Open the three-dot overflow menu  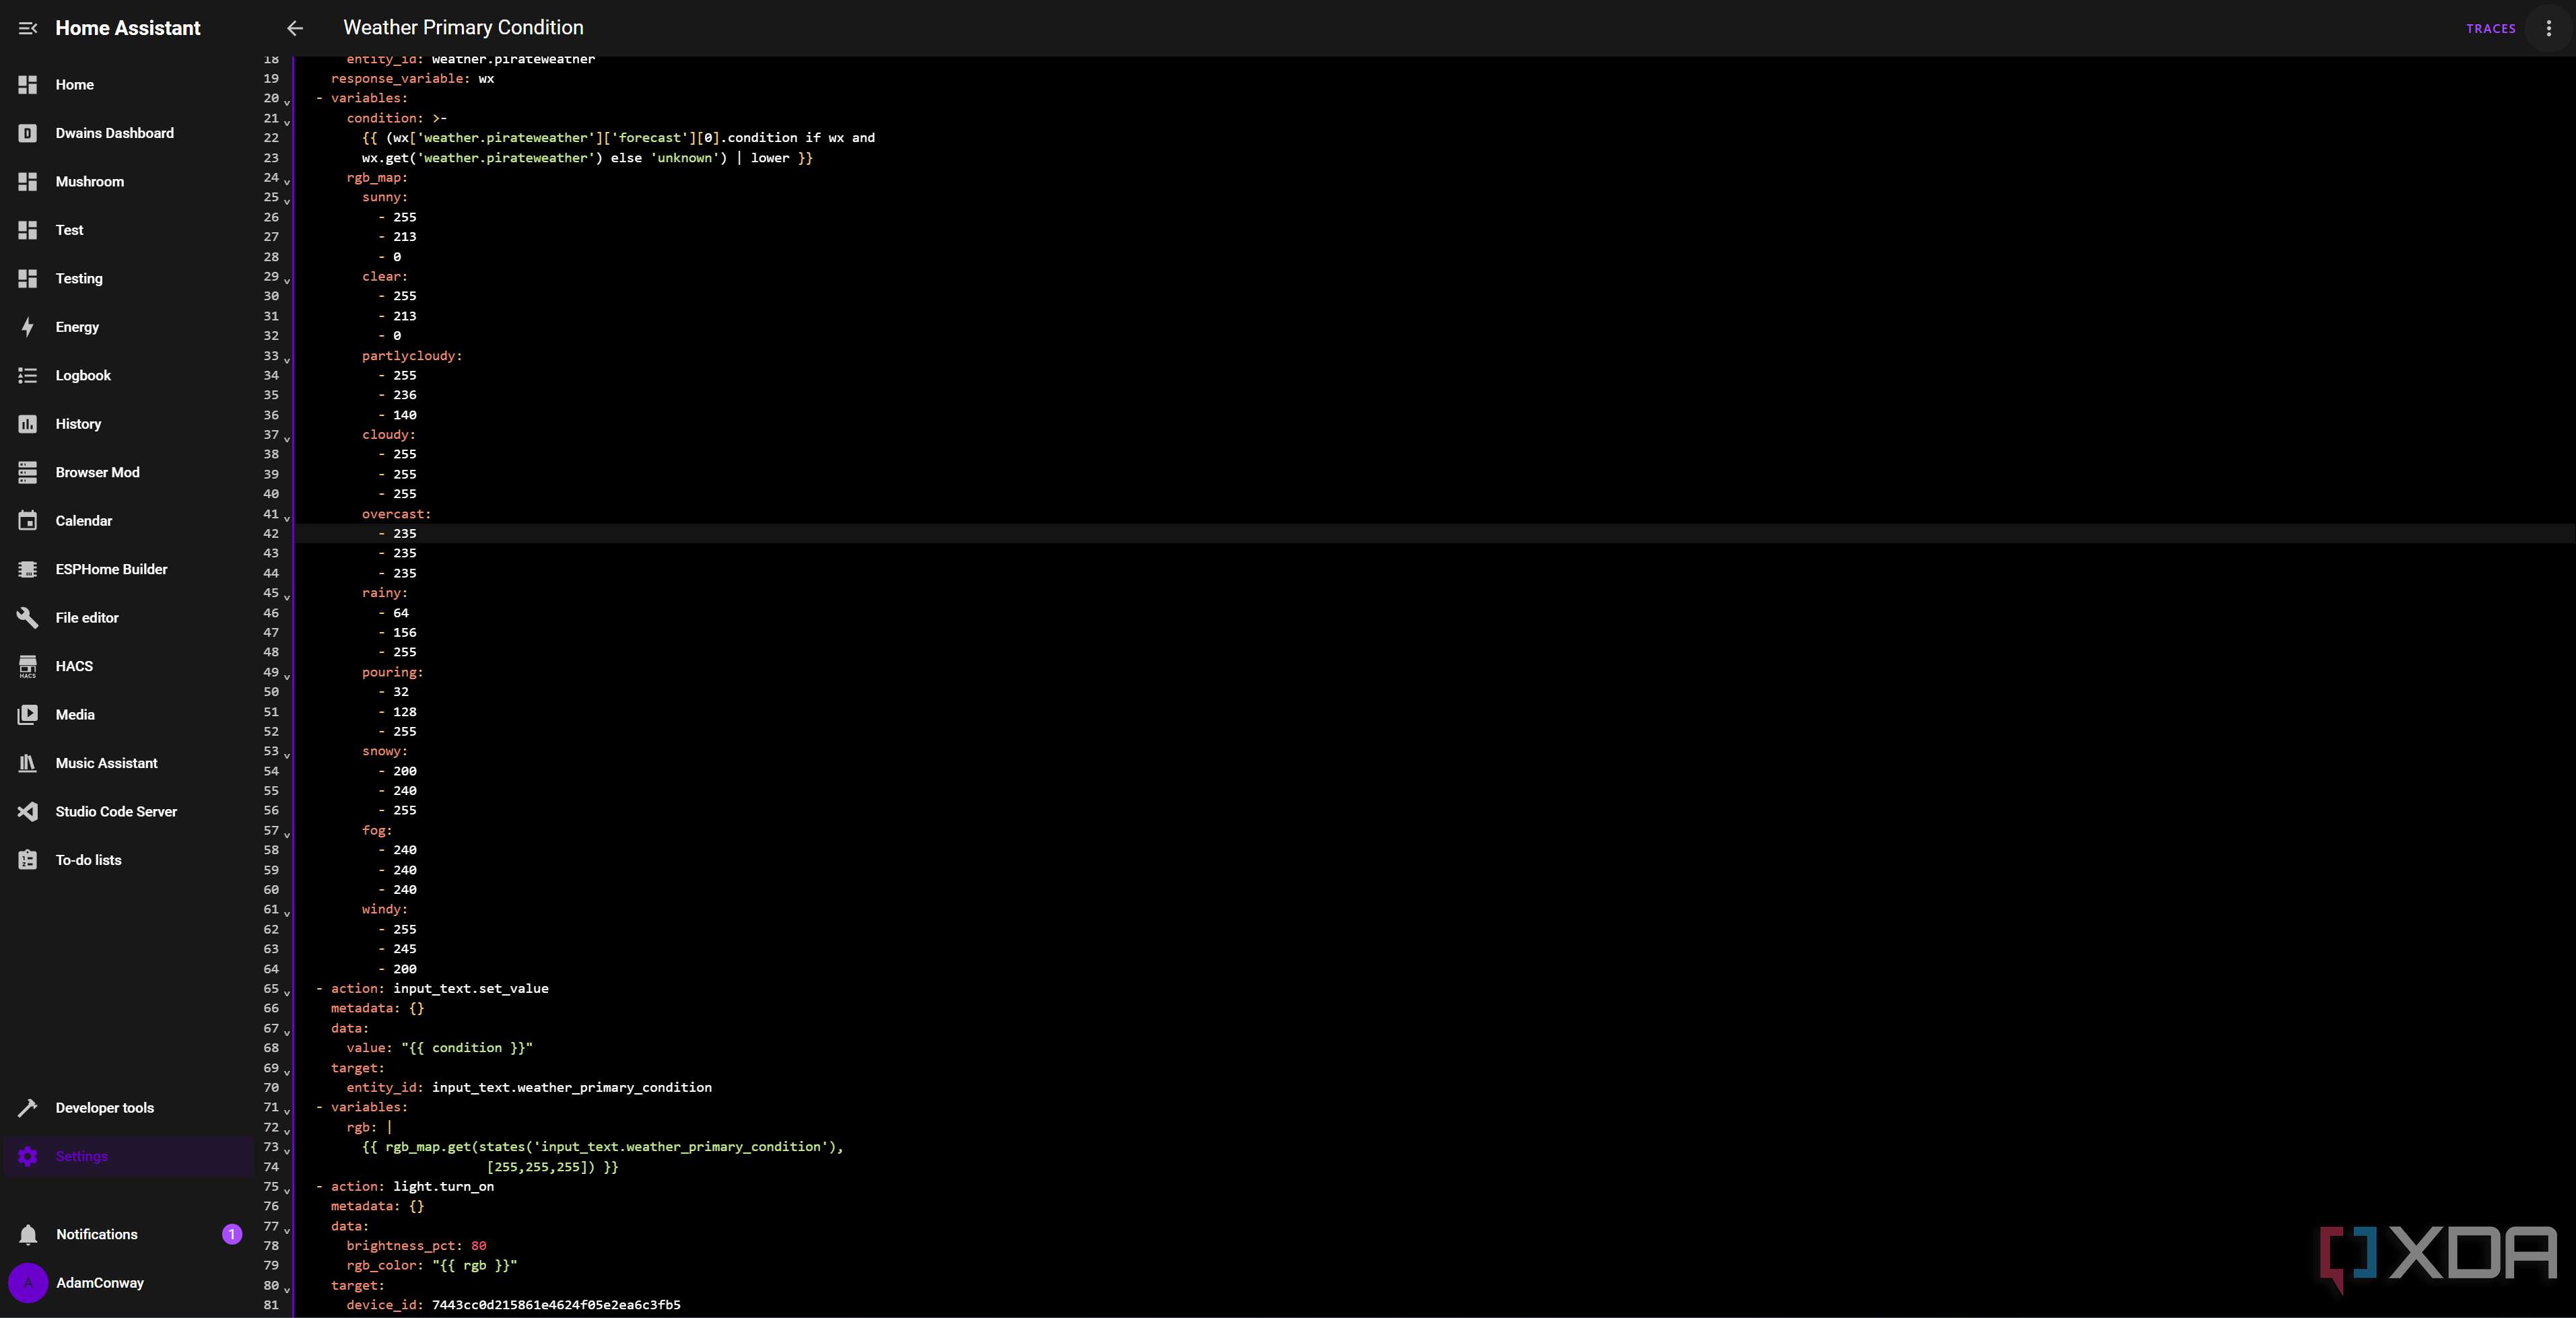pyautogui.click(x=2548, y=28)
